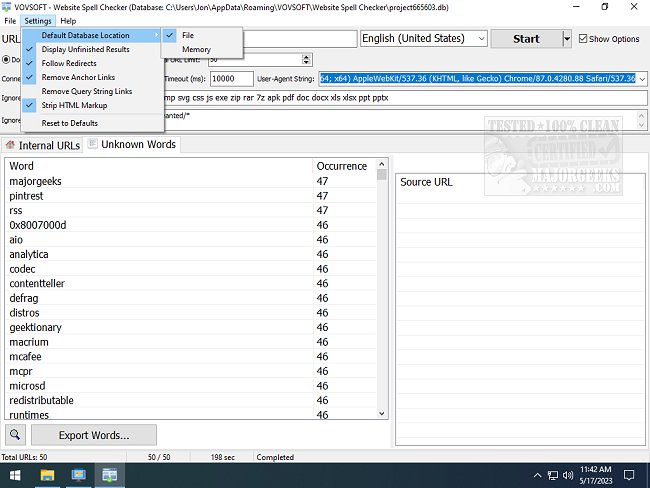650x488 pixels.
Task: Select the 'rss' word row
Action: (x=191, y=210)
